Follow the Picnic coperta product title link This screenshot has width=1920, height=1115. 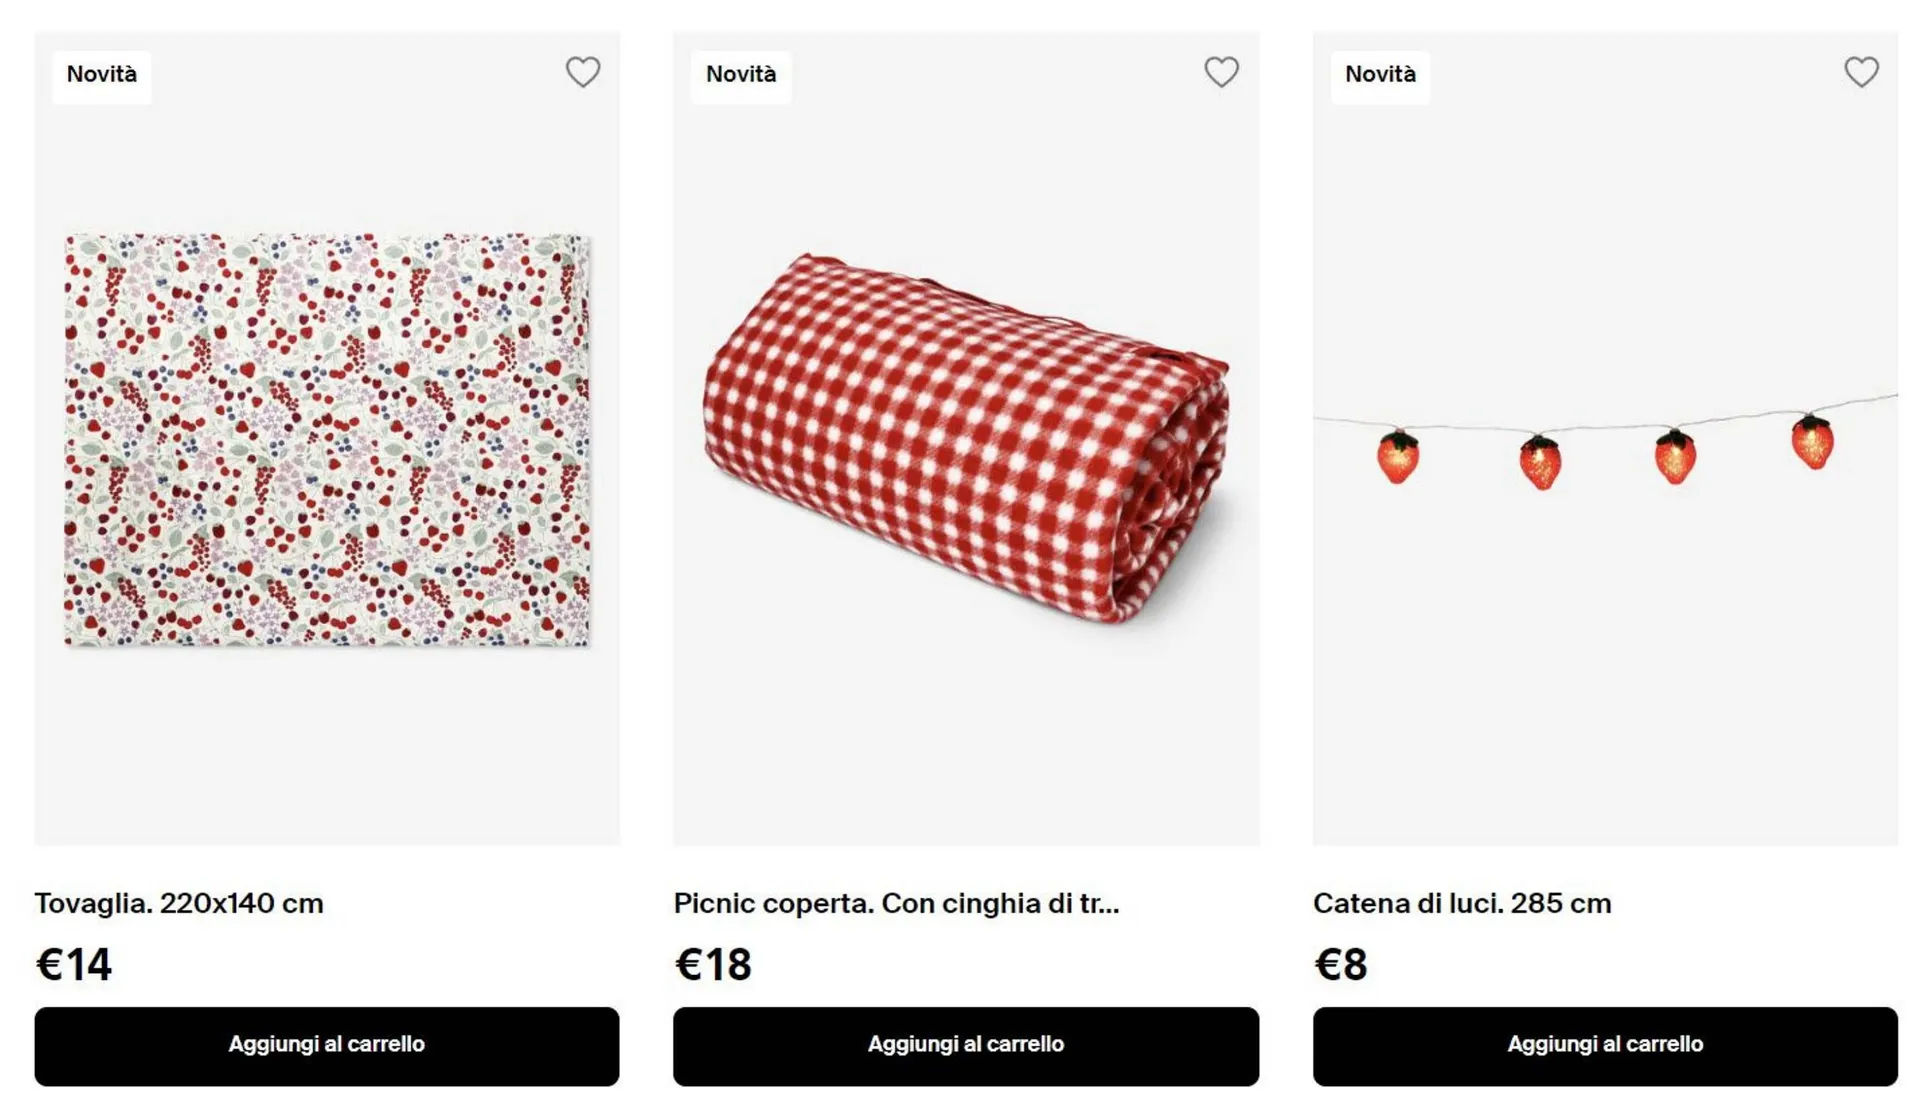(896, 903)
